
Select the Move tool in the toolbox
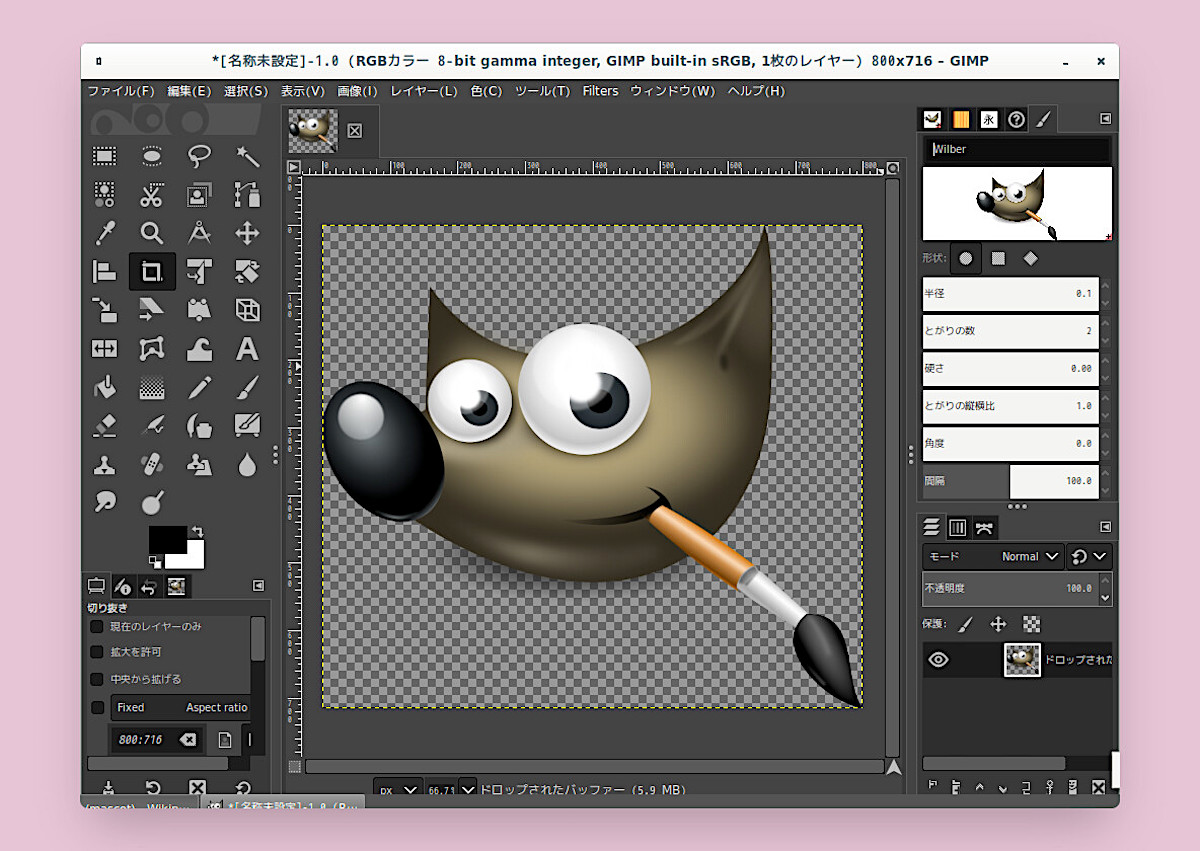pos(247,233)
